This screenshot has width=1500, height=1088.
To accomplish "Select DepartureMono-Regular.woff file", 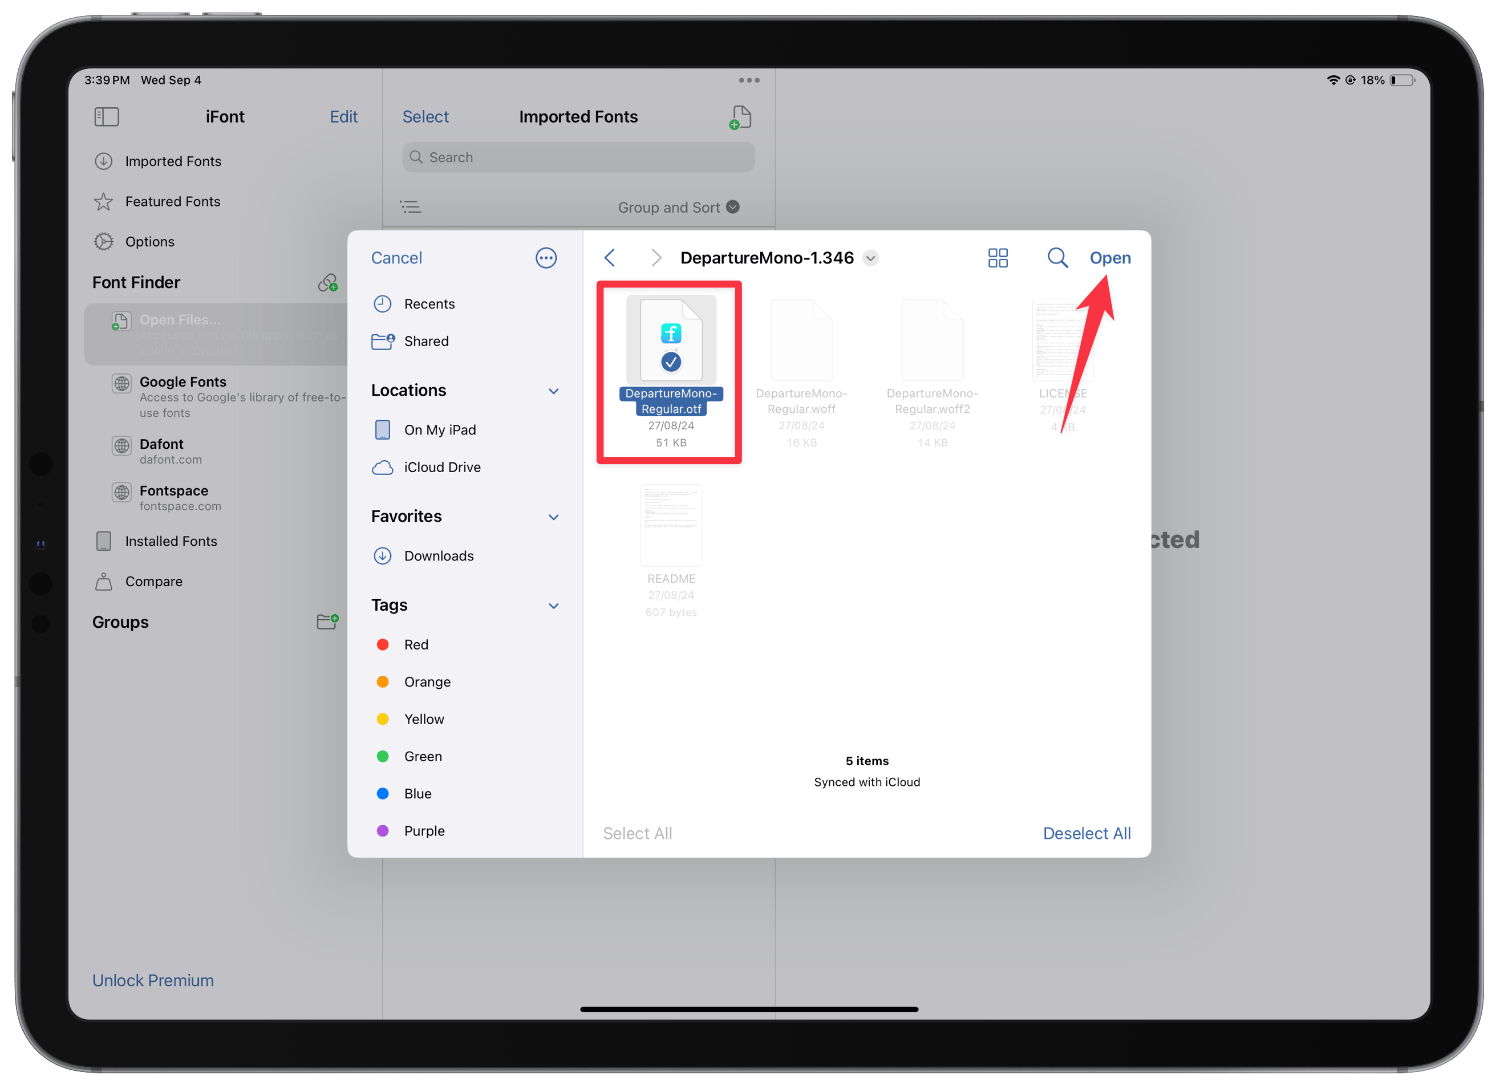I will (x=801, y=340).
